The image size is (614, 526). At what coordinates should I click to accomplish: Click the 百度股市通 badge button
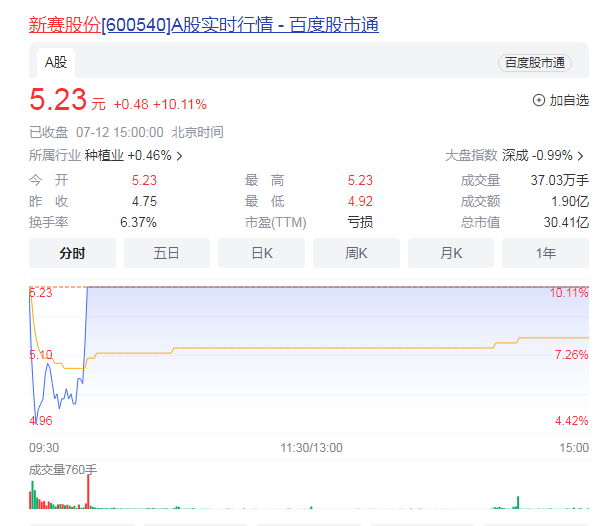pos(534,62)
